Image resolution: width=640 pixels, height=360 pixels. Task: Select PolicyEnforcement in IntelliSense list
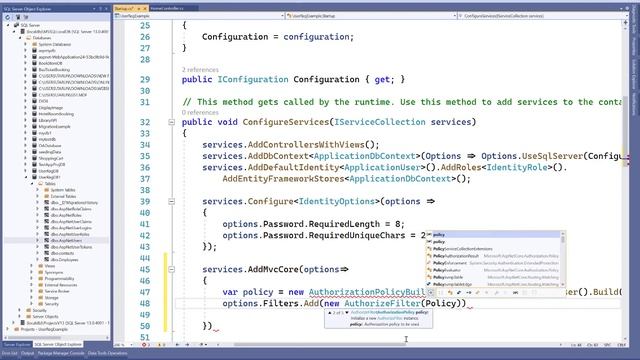493,263
